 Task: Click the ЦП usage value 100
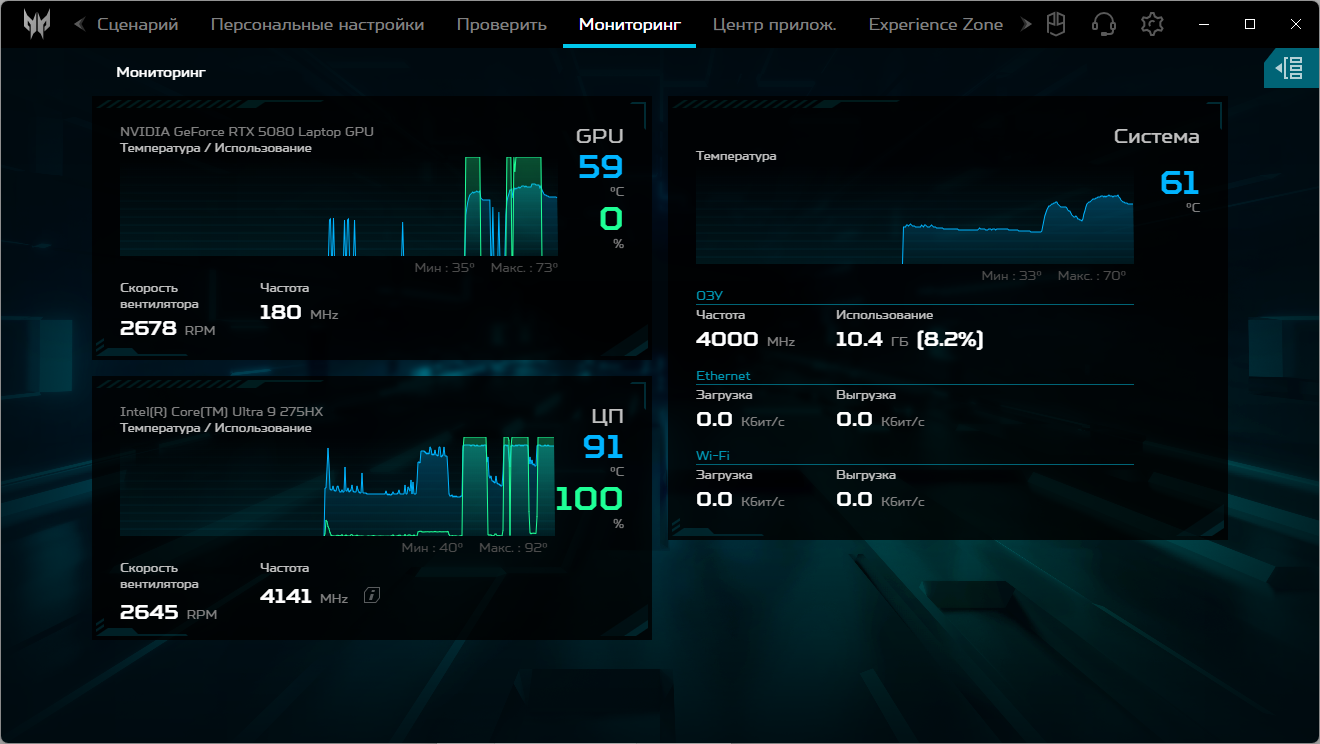(x=589, y=498)
